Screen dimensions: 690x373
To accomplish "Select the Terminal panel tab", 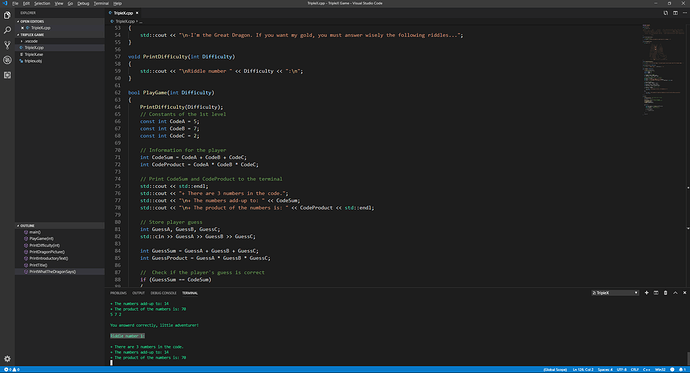I will 190,293.
